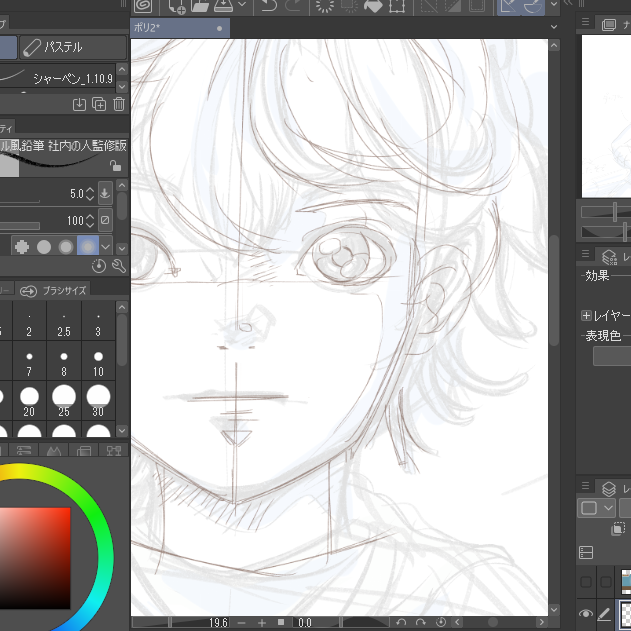Delete the selected sub tool

tap(119, 104)
